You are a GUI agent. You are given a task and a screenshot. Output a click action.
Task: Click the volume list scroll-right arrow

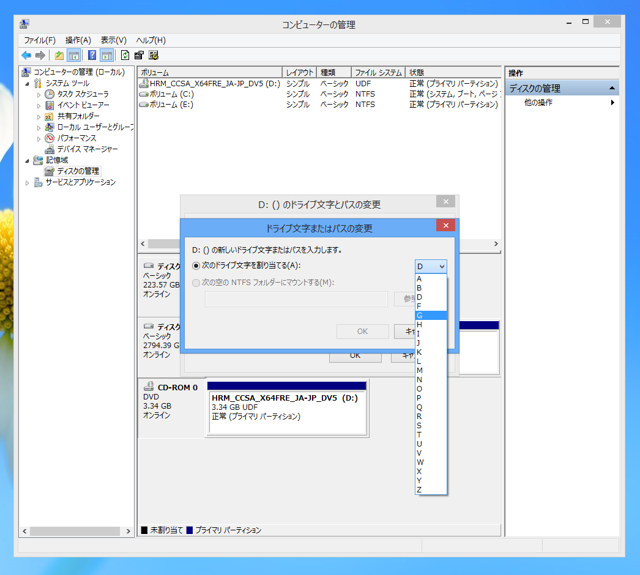click(496, 244)
